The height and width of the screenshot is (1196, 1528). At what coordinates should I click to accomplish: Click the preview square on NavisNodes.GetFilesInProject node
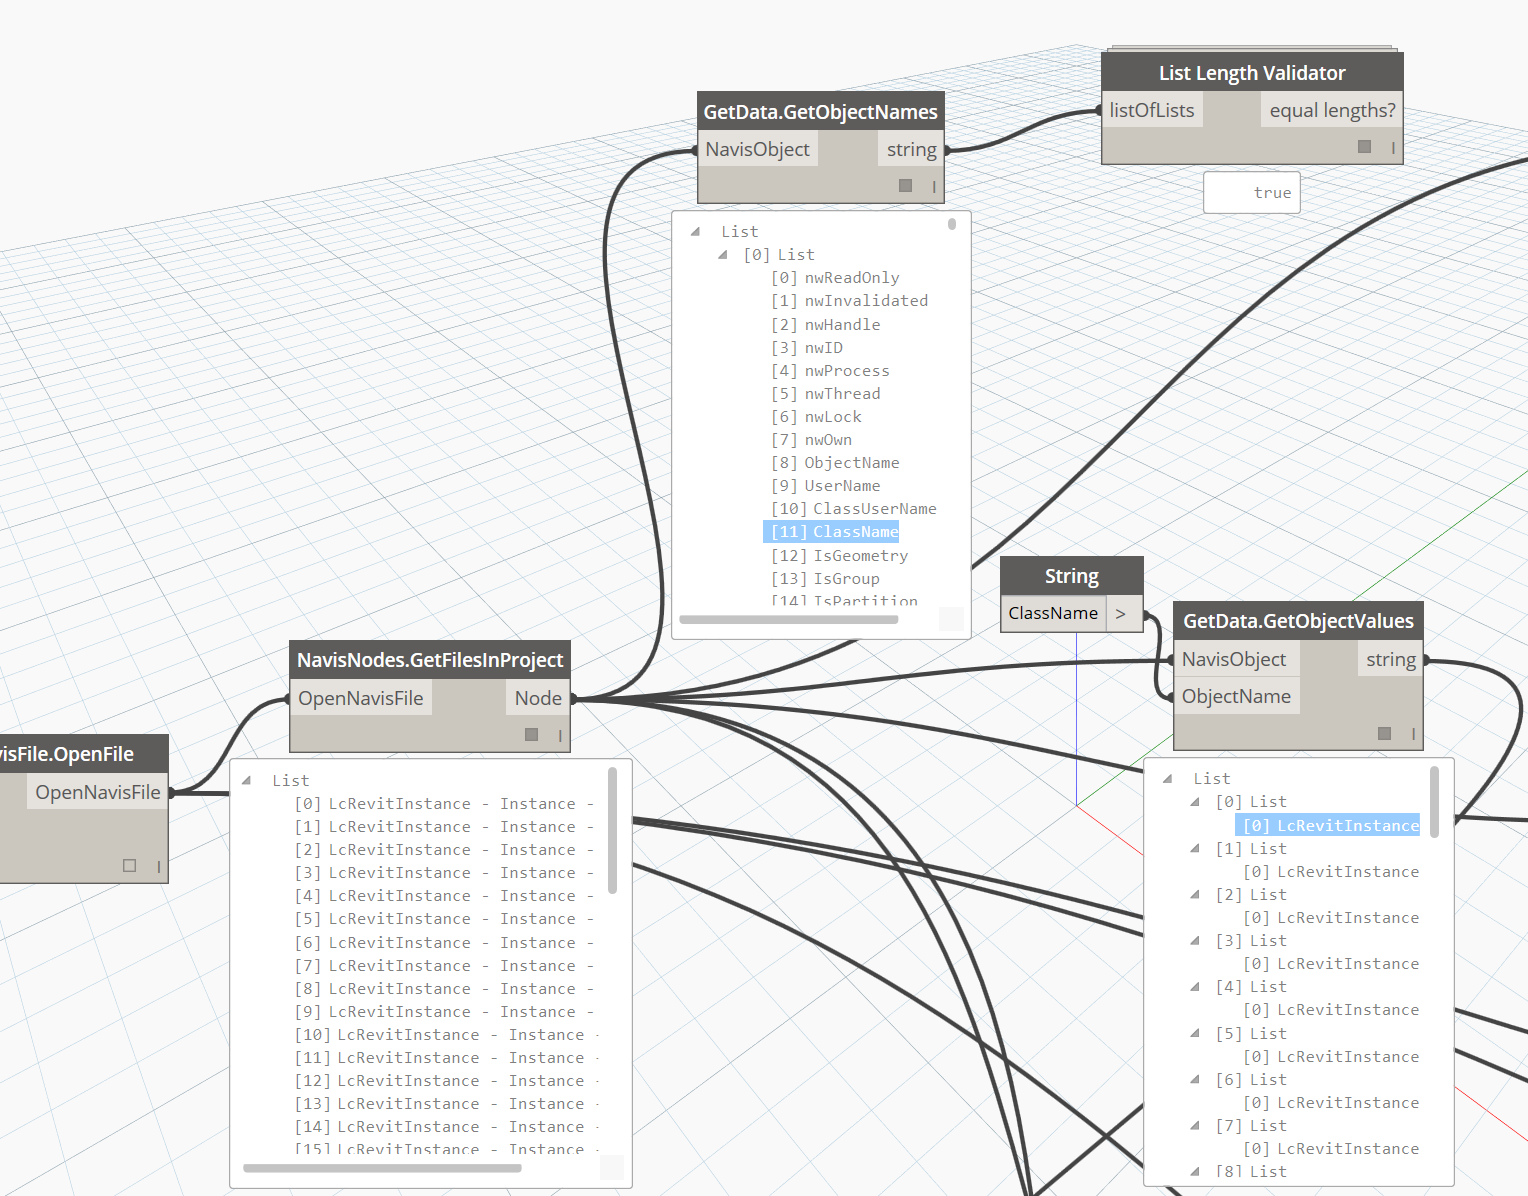[531, 734]
